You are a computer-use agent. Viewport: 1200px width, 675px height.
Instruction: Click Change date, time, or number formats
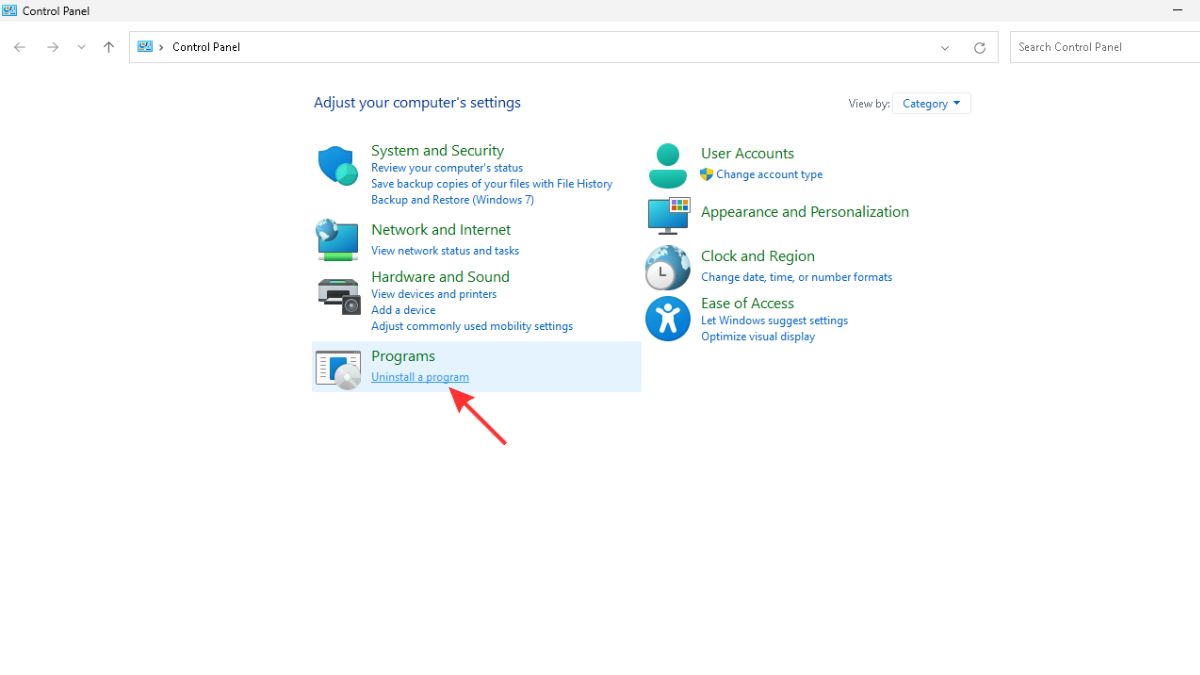(x=796, y=277)
